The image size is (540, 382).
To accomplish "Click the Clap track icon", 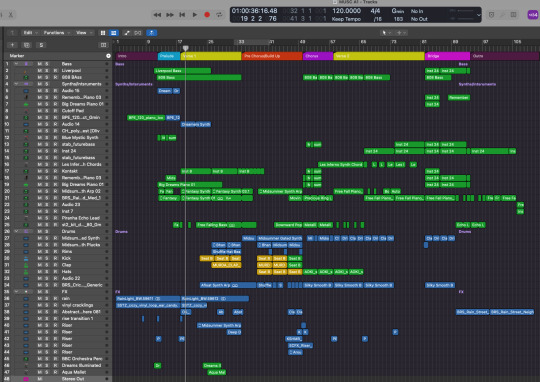I will click(26, 265).
